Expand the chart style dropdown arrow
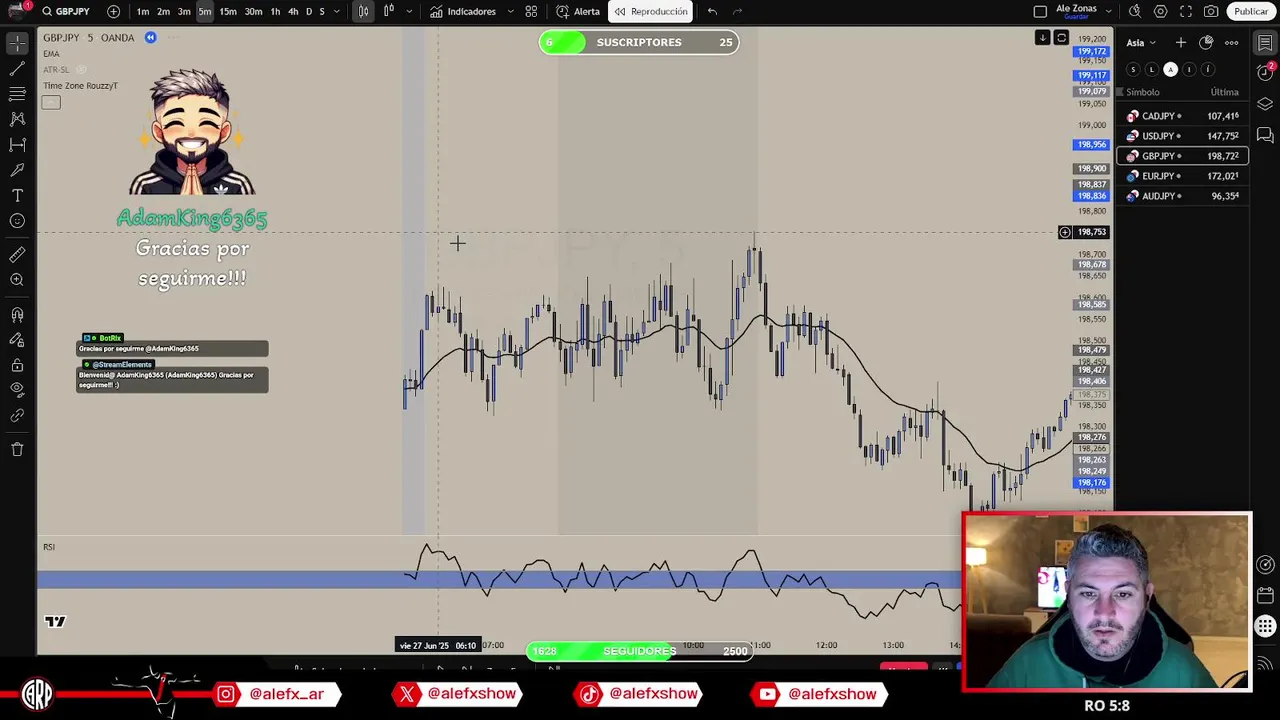This screenshot has height=720, width=1280. pyautogui.click(x=409, y=12)
